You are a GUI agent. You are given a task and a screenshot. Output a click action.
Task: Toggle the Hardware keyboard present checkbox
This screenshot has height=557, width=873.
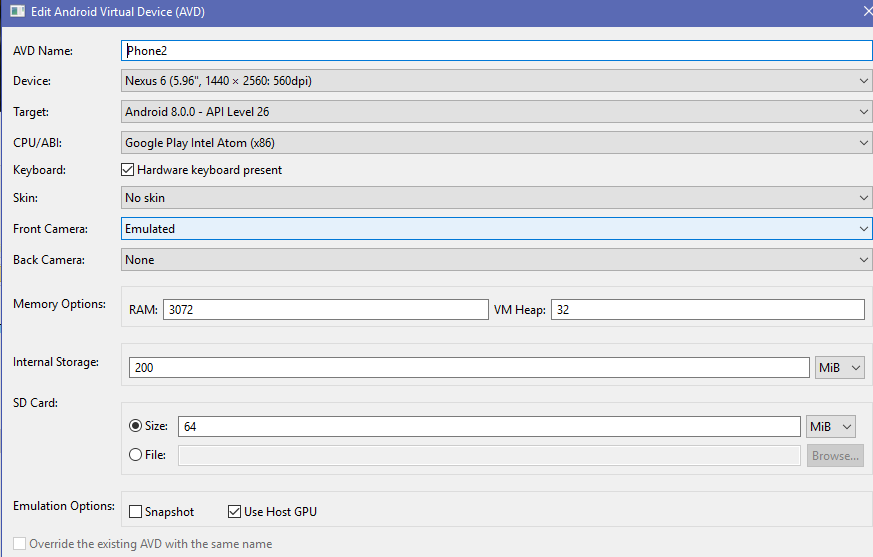127,170
